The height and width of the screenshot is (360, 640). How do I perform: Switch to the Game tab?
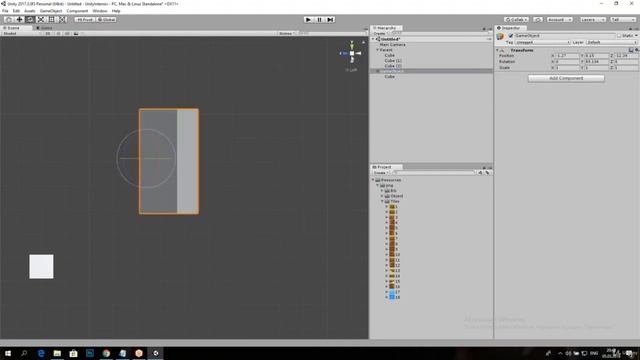(x=44, y=28)
